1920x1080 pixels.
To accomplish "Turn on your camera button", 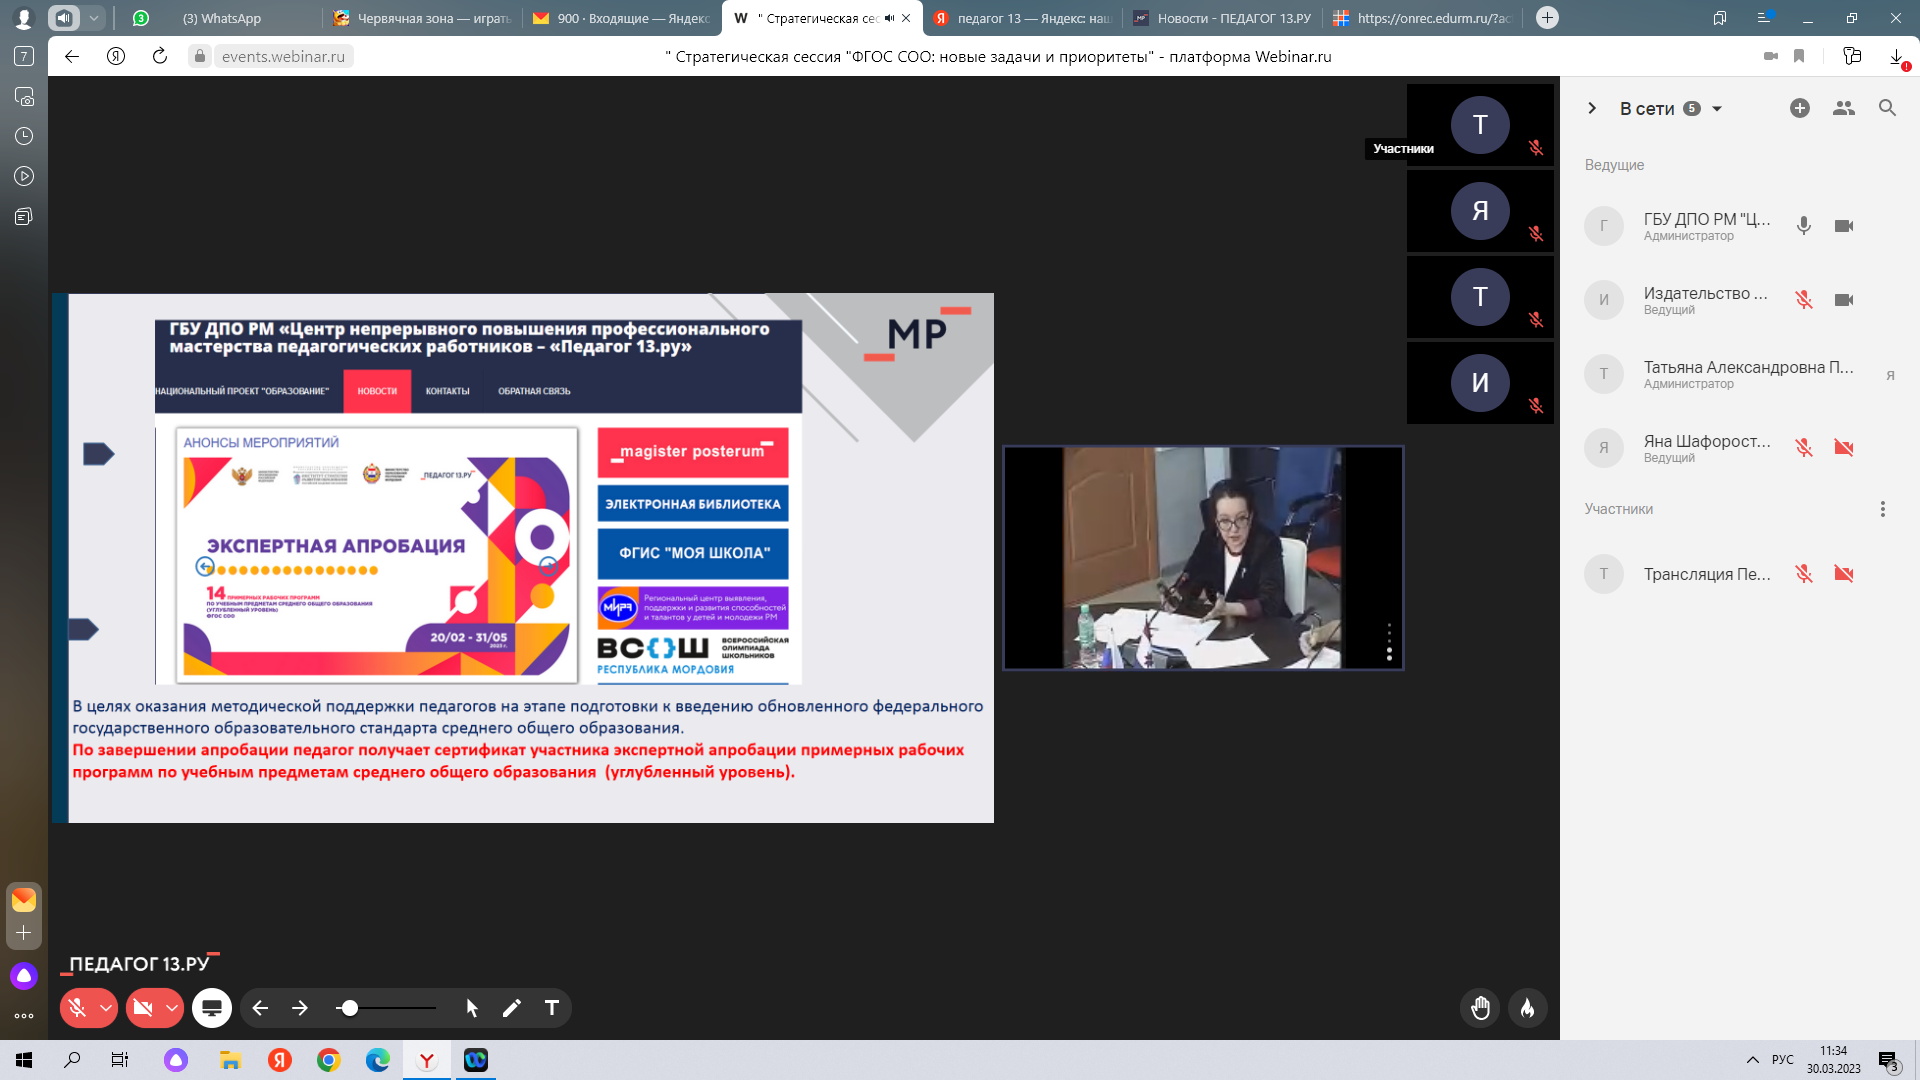I will pyautogui.click(x=143, y=1008).
